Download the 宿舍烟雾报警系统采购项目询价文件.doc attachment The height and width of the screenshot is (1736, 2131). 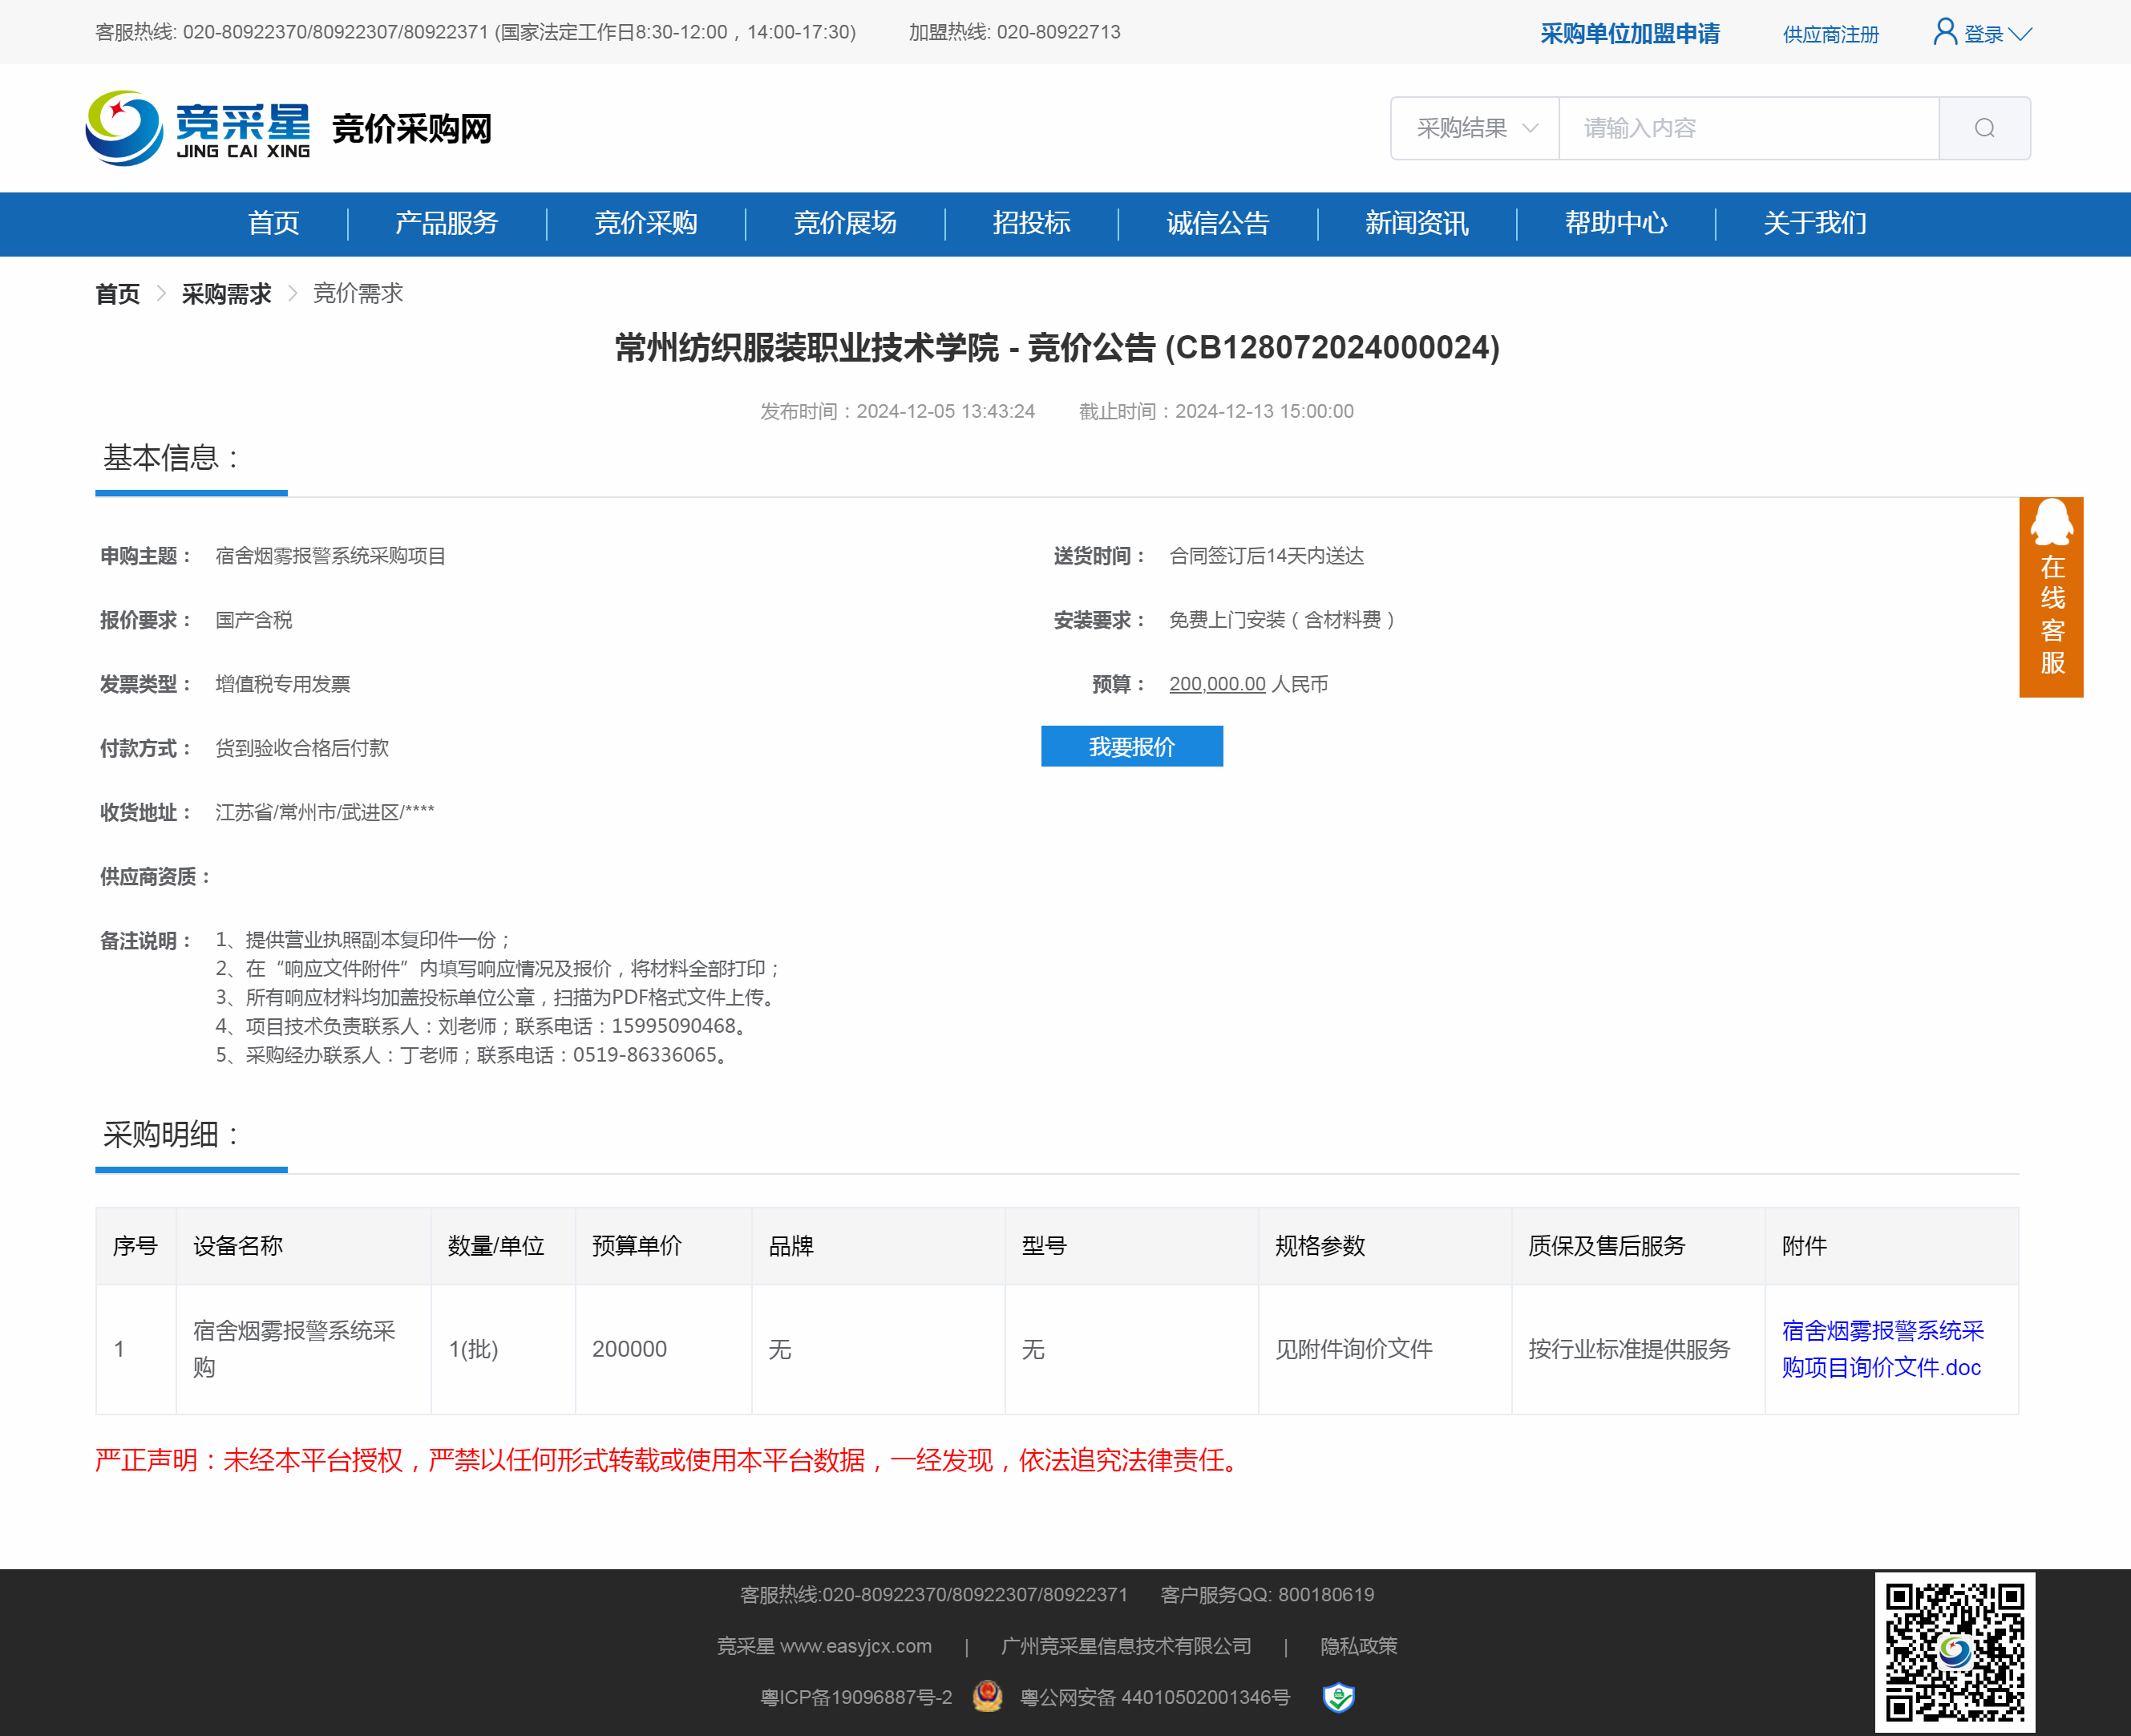coord(1882,1348)
